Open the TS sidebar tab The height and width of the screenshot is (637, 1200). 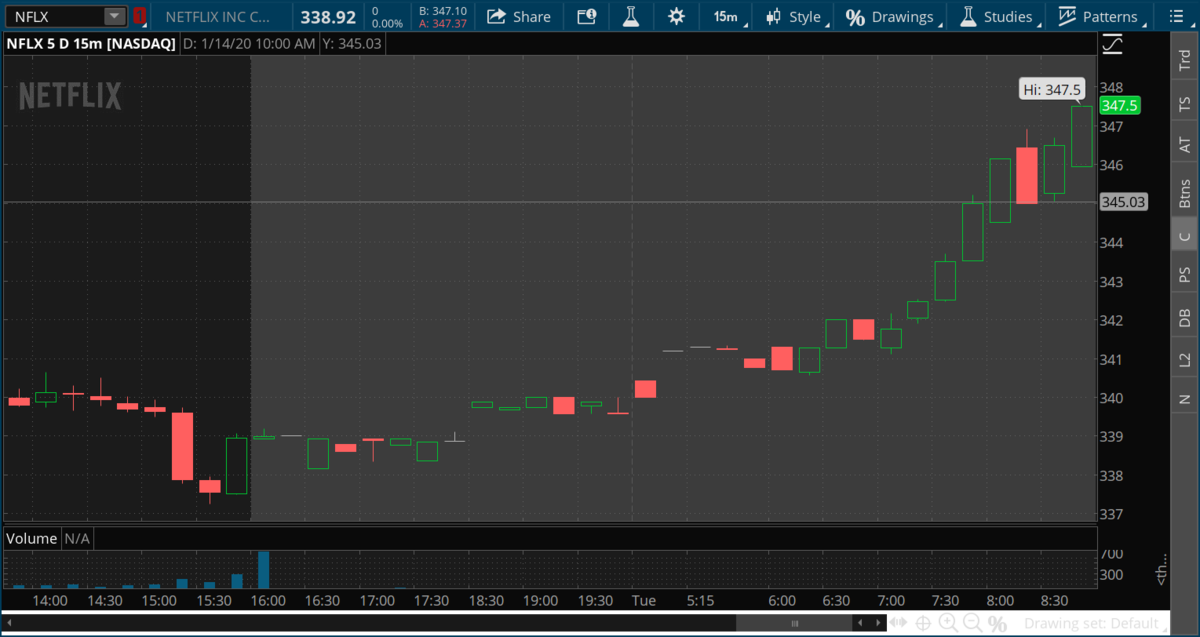pyautogui.click(x=1185, y=103)
